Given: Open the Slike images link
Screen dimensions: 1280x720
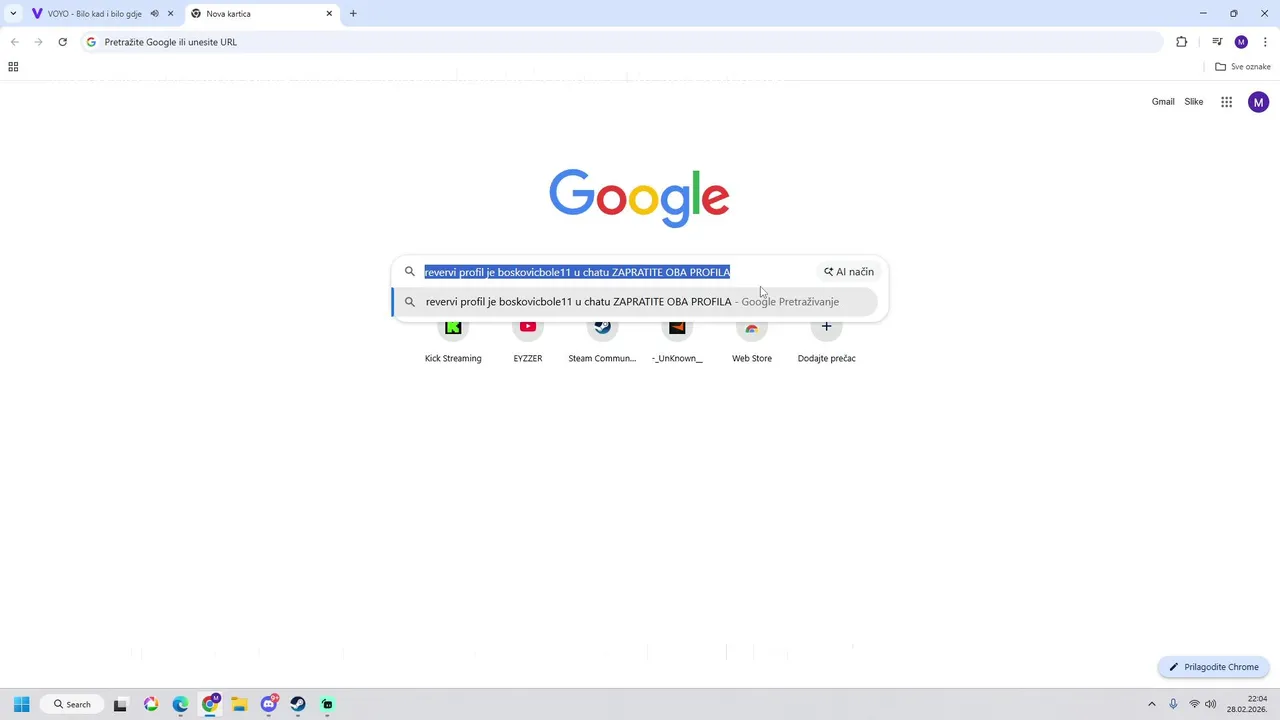Looking at the screenshot, I should click(1194, 102).
